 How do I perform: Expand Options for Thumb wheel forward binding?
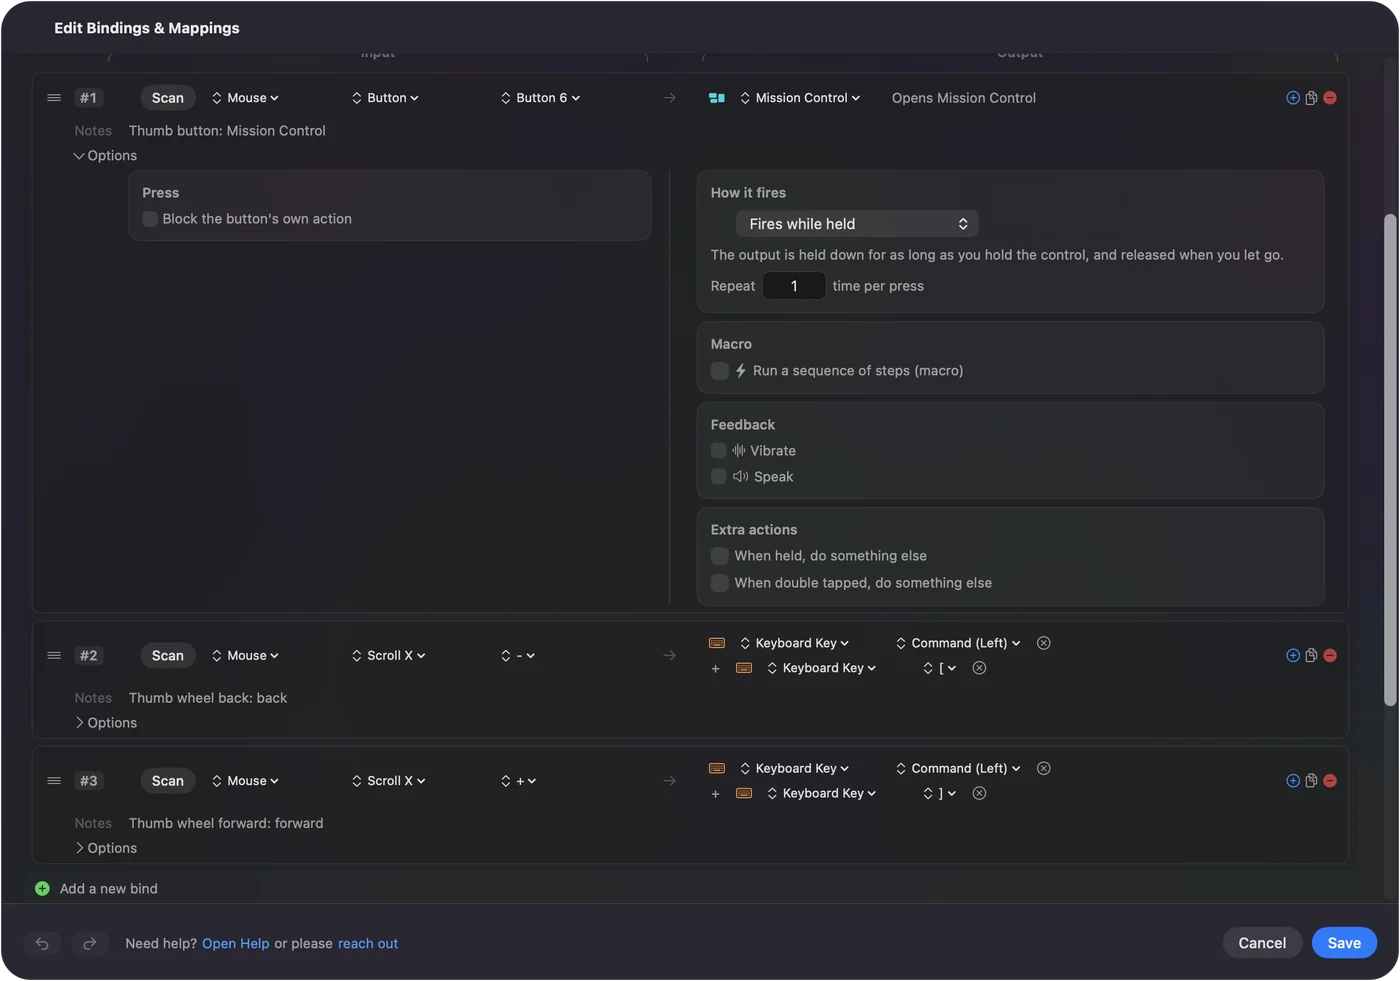click(x=105, y=848)
